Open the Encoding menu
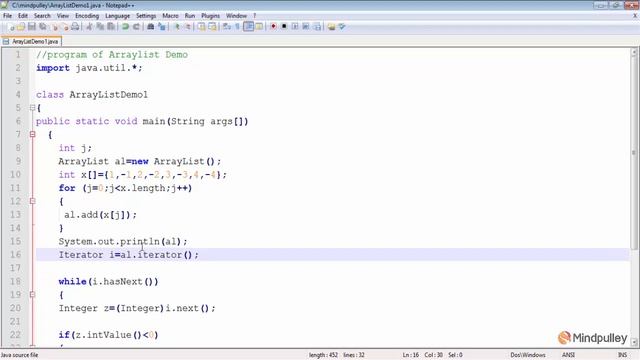Viewport: 640px width, 360px height. 87,16
